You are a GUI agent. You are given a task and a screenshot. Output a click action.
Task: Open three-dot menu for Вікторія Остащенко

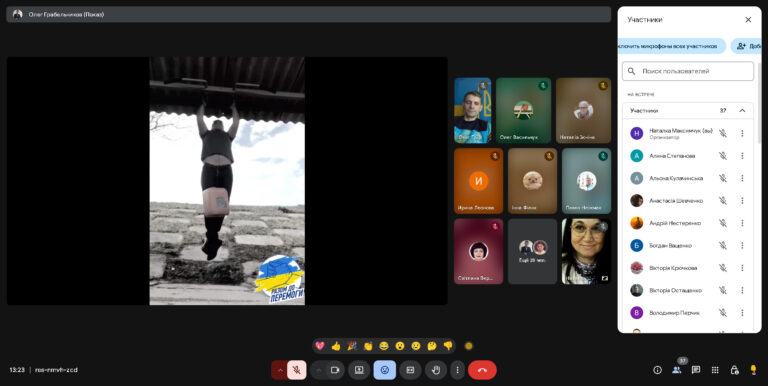[x=742, y=290]
